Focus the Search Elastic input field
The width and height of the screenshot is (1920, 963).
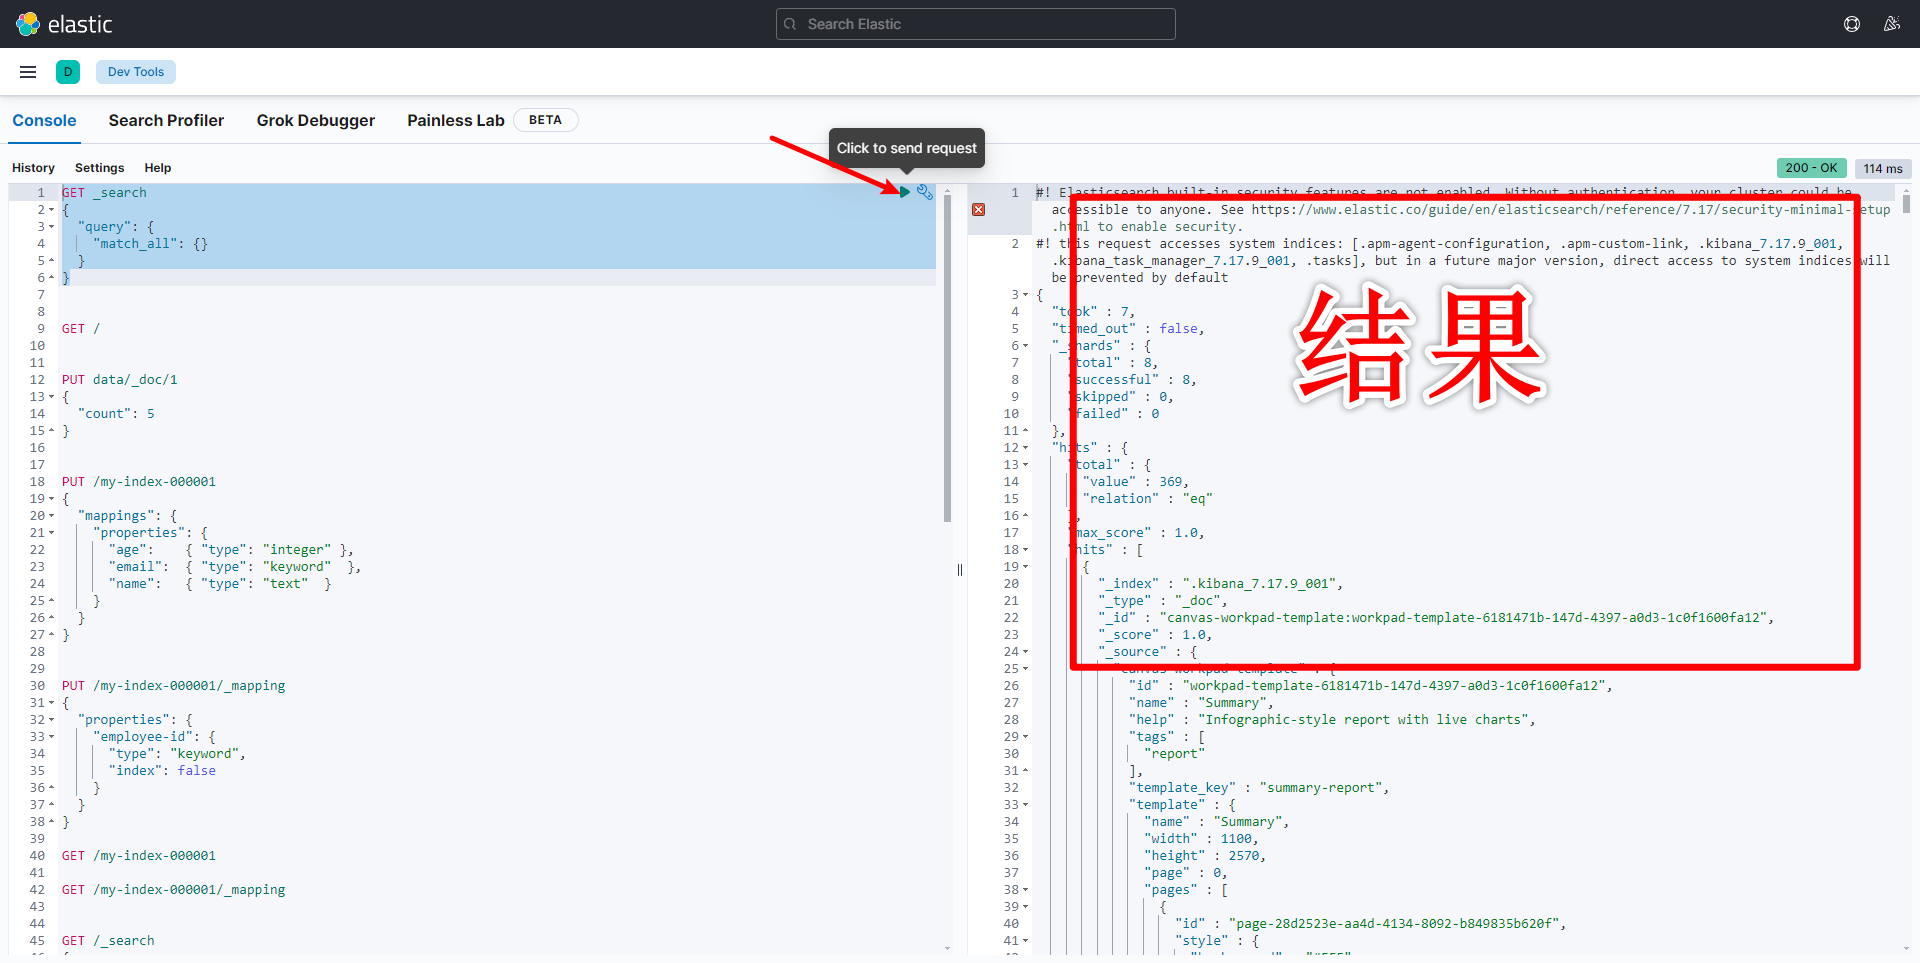click(976, 24)
